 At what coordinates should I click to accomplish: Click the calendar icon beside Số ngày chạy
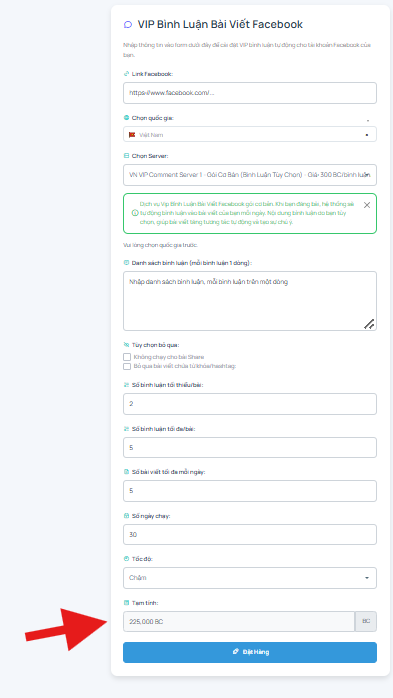126,516
